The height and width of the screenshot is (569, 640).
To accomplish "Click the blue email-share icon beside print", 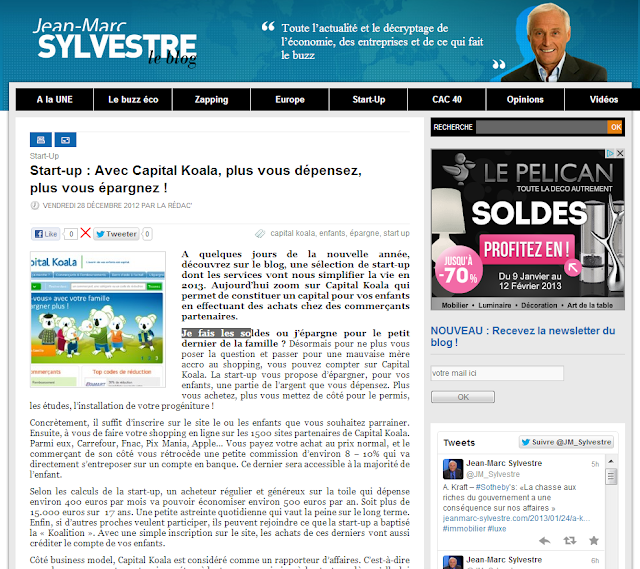I will click(x=65, y=140).
